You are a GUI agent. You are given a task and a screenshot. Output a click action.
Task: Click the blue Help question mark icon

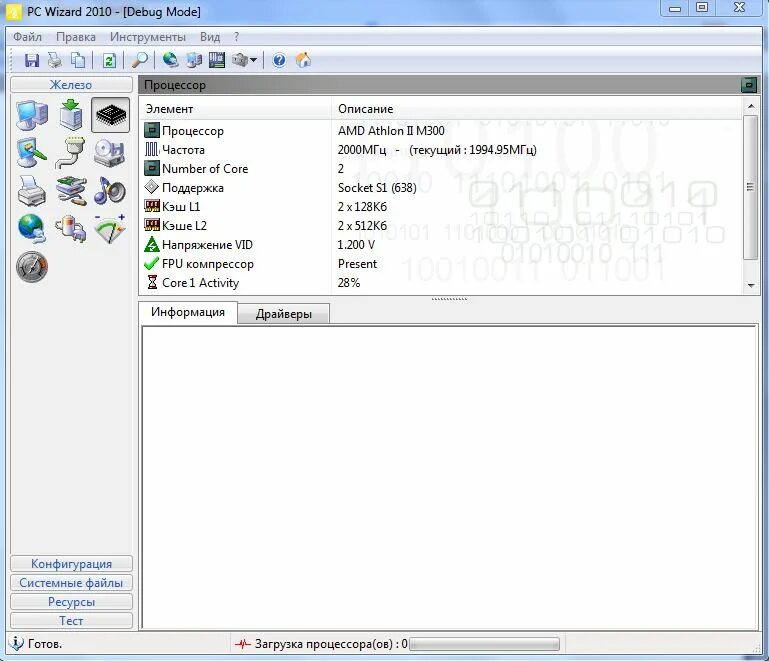[280, 60]
